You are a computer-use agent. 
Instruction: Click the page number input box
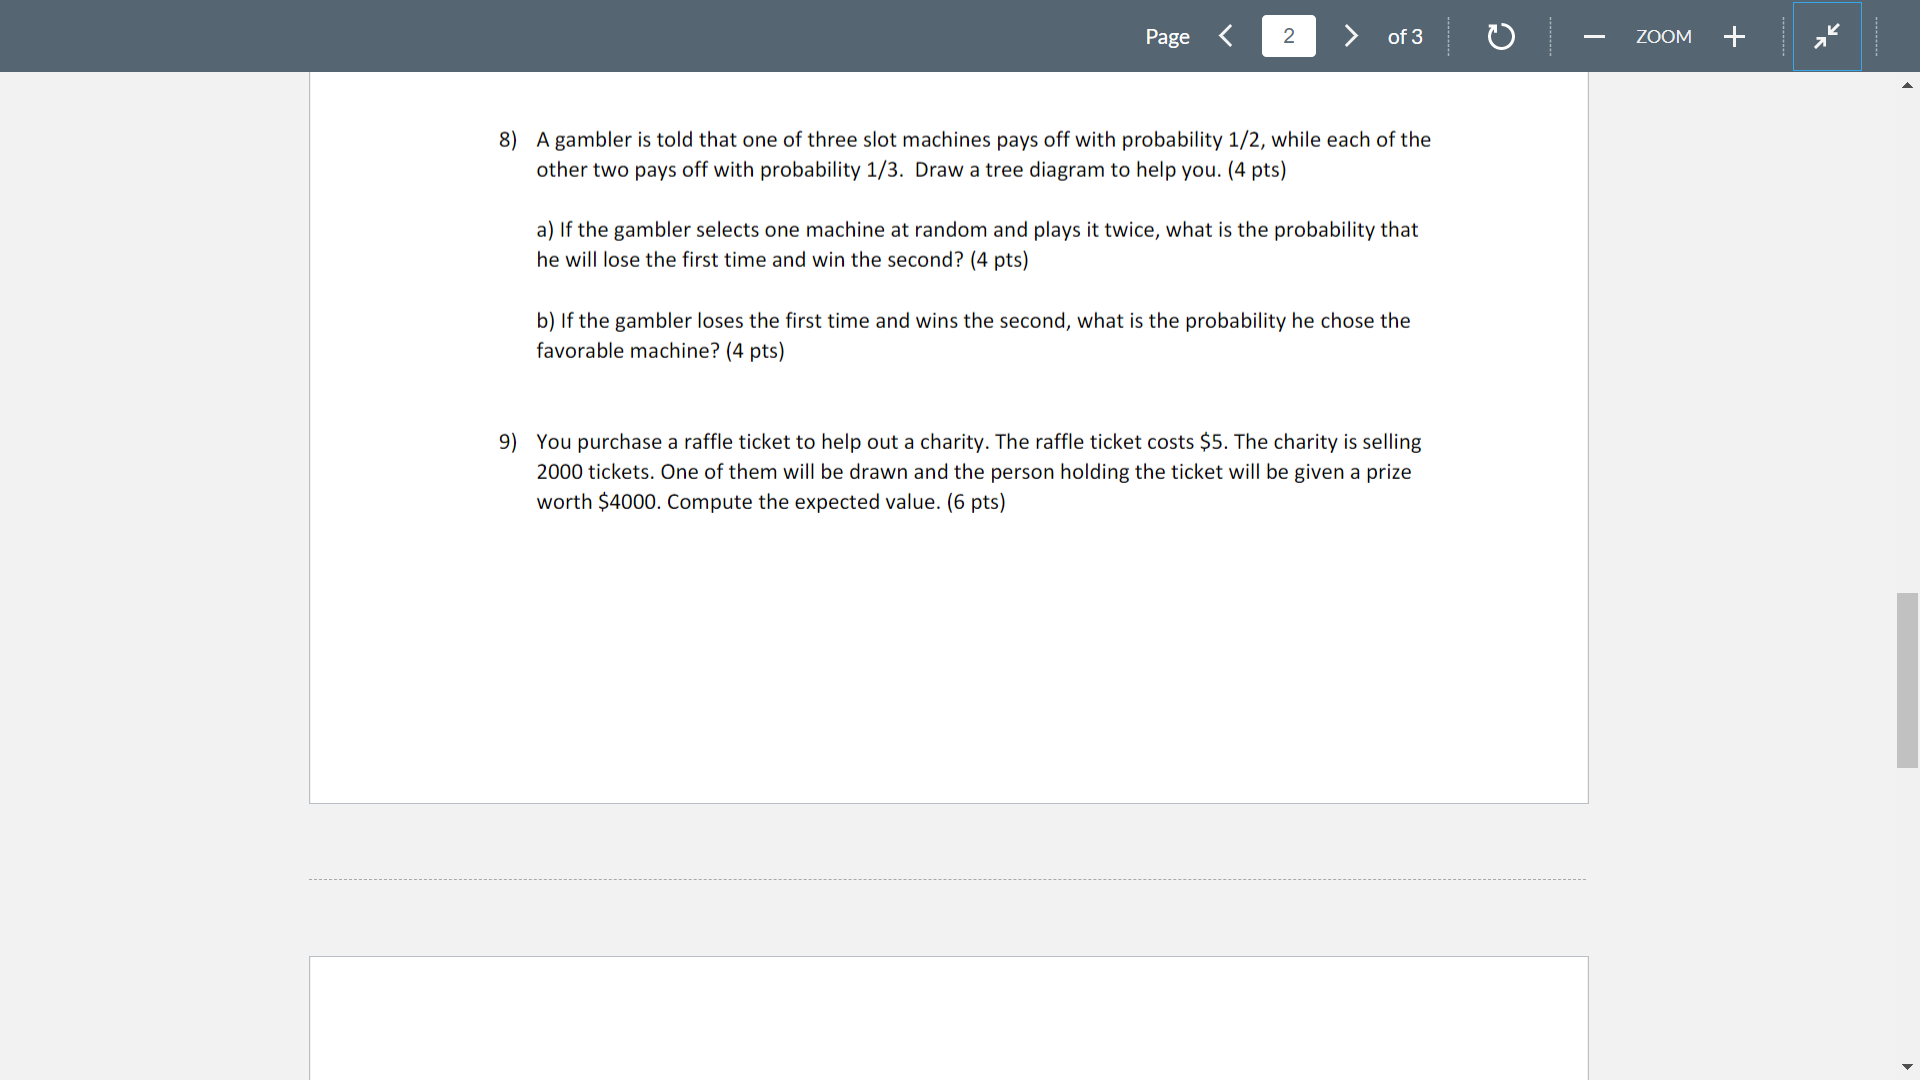pyautogui.click(x=1288, y=36)
